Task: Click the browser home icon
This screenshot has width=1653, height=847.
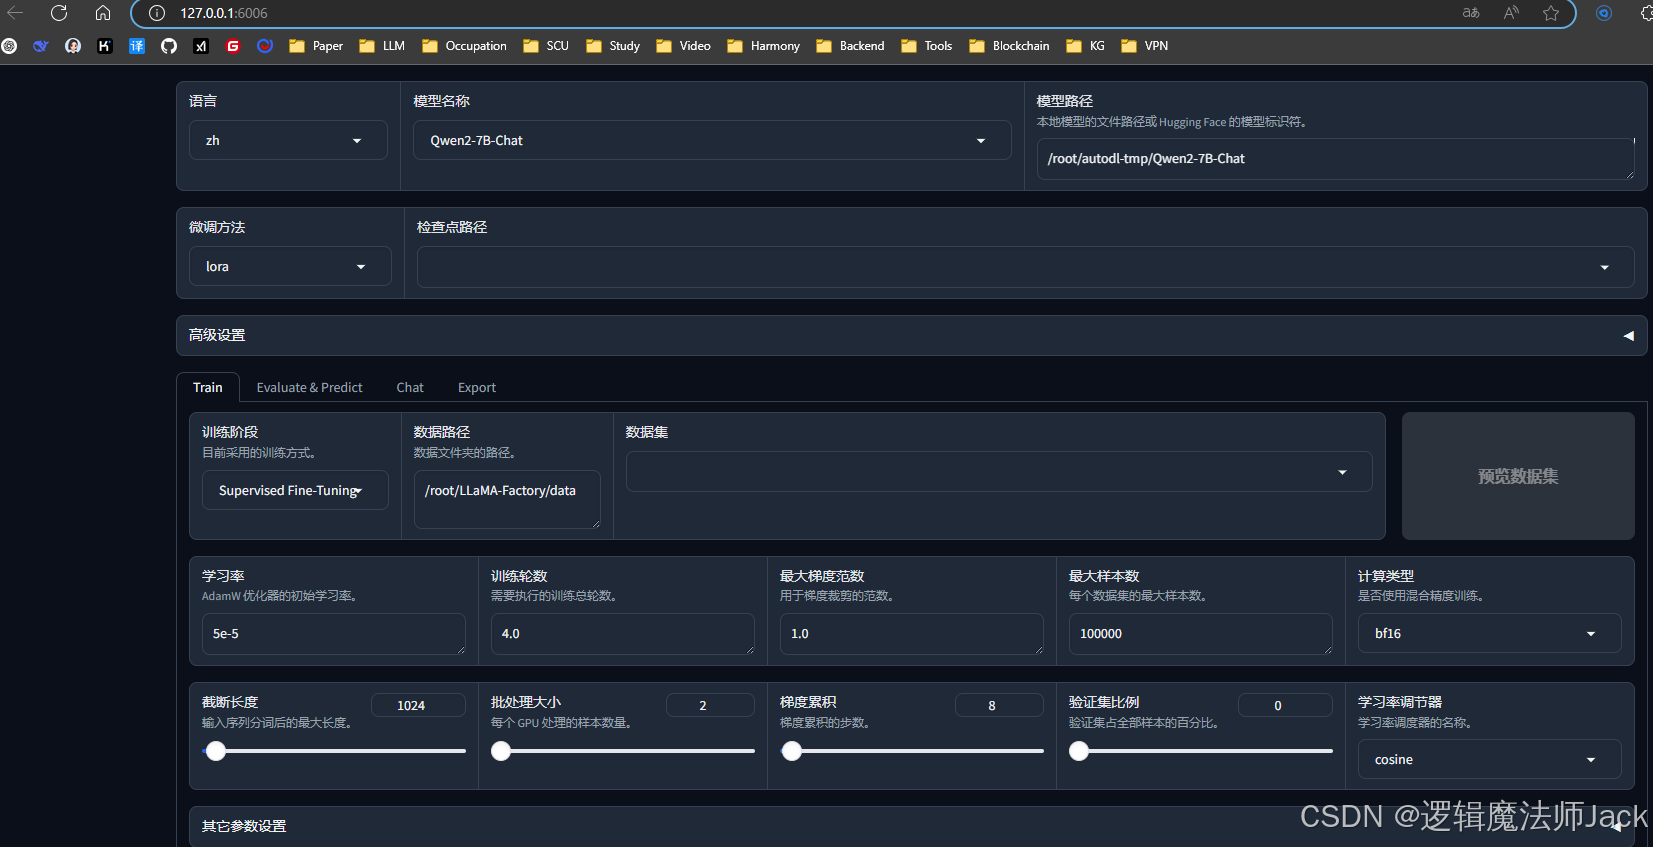Action: click(x=103, y=13)
